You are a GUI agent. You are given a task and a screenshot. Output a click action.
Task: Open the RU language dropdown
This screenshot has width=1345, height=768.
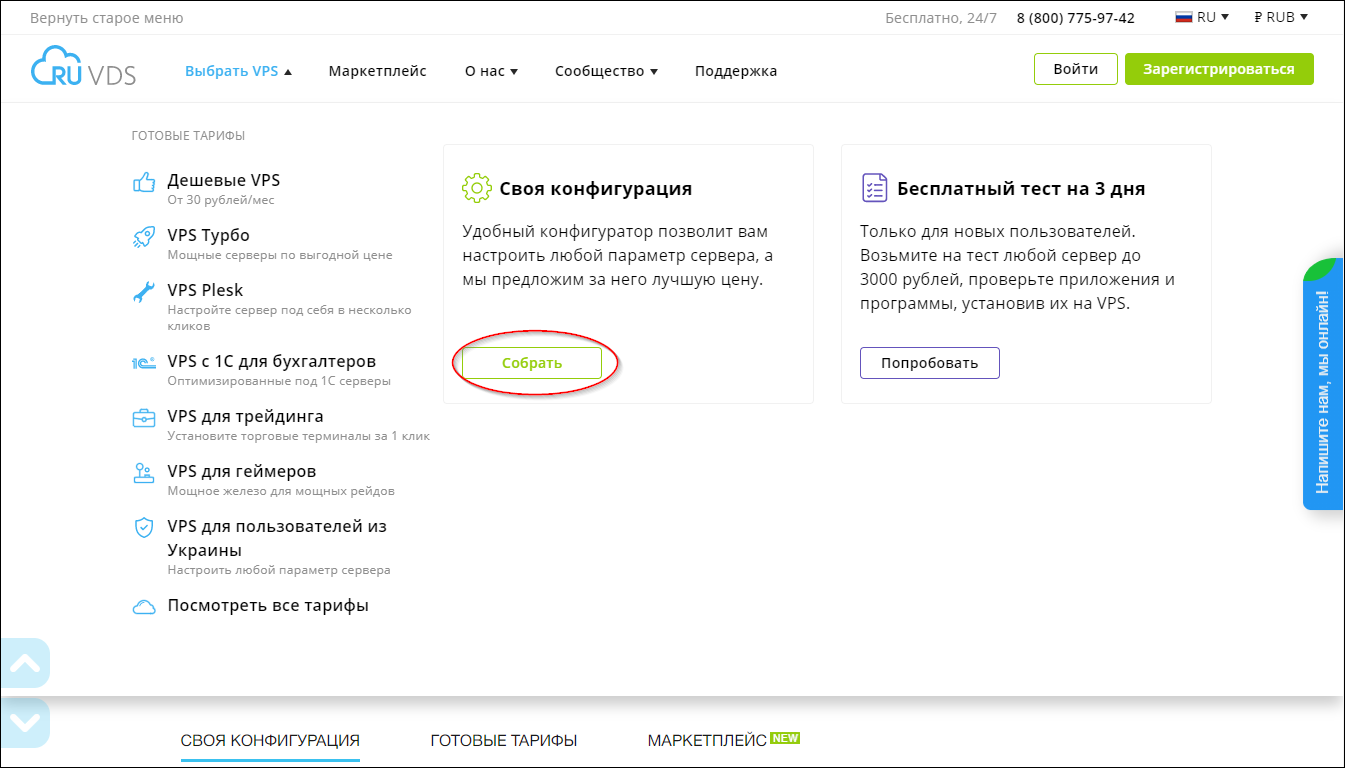(x=1202, y=17)
